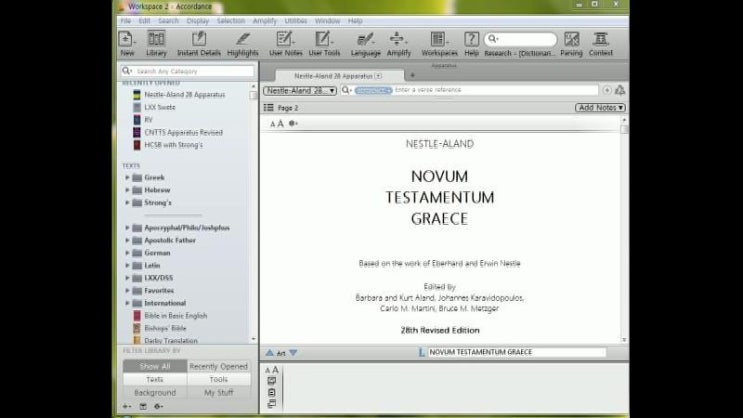Select the Show All library filter
743x418 pixels.
point(154,366)
